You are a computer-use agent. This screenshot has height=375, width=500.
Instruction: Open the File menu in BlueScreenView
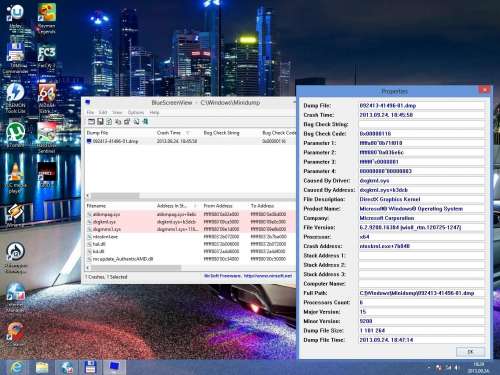click(90, 112)
